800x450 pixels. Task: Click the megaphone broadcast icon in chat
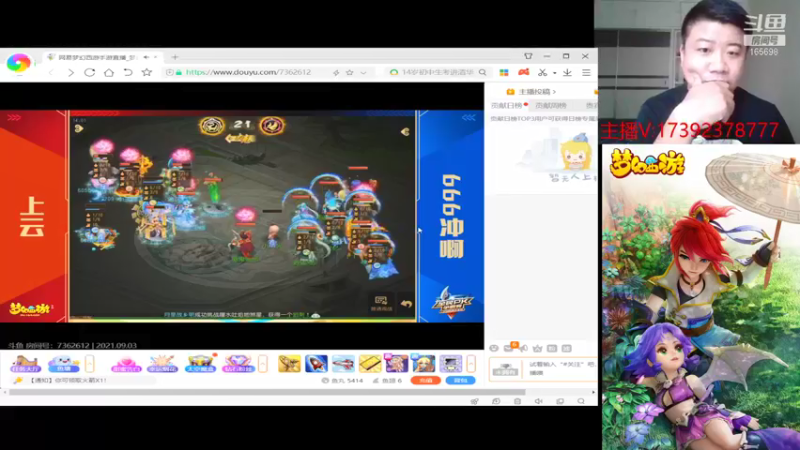coord(524,348)
